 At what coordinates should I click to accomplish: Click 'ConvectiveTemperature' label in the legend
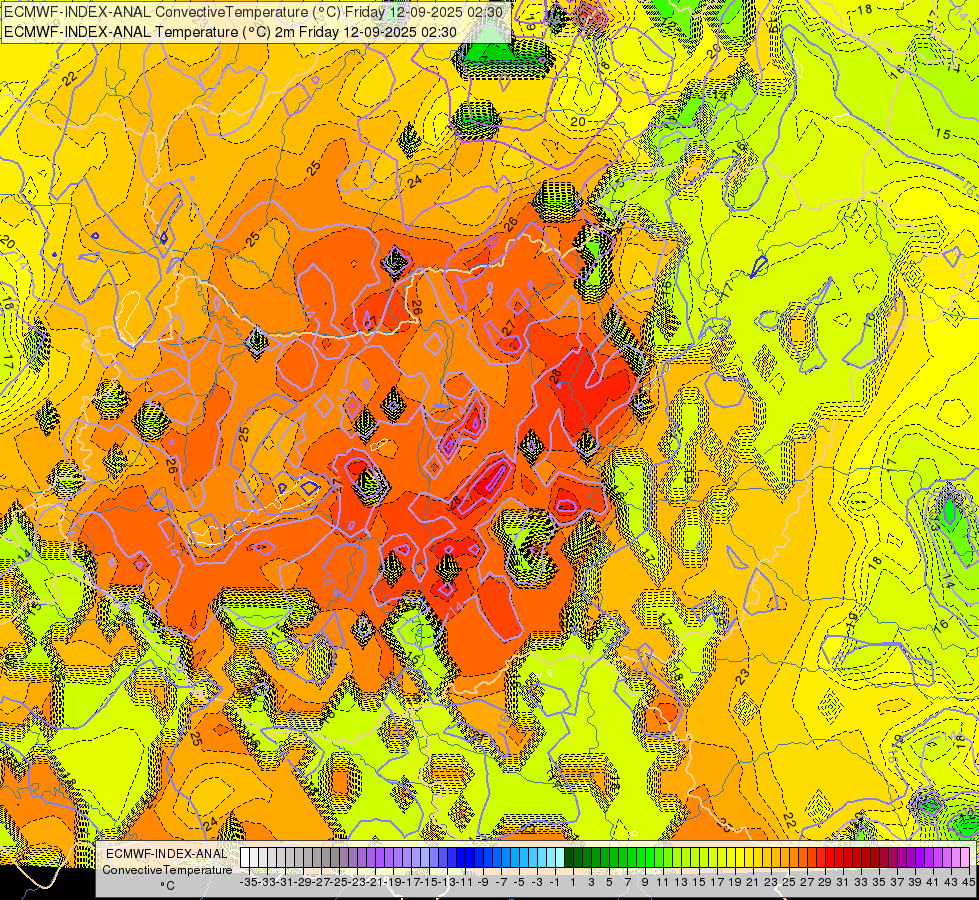(167, 869)
